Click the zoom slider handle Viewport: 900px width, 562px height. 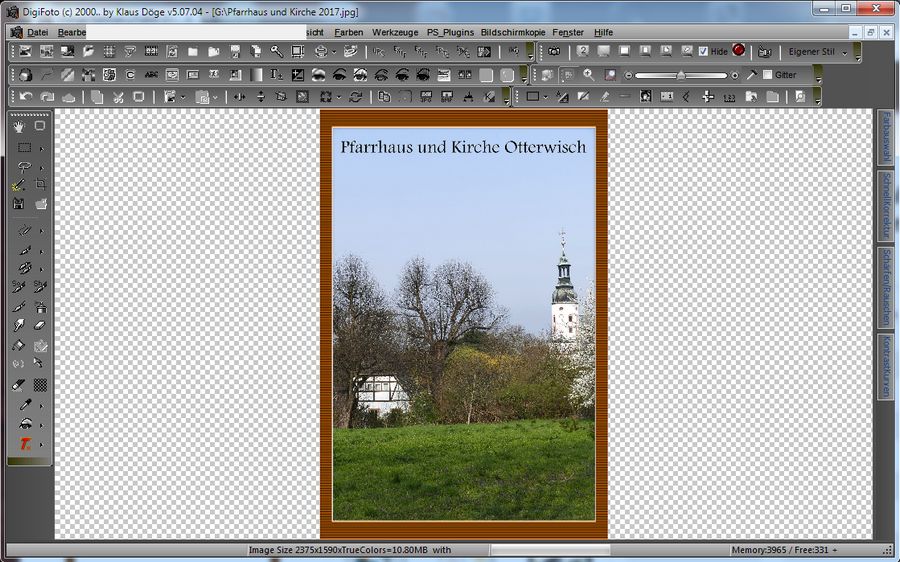(x=680, y=75)
